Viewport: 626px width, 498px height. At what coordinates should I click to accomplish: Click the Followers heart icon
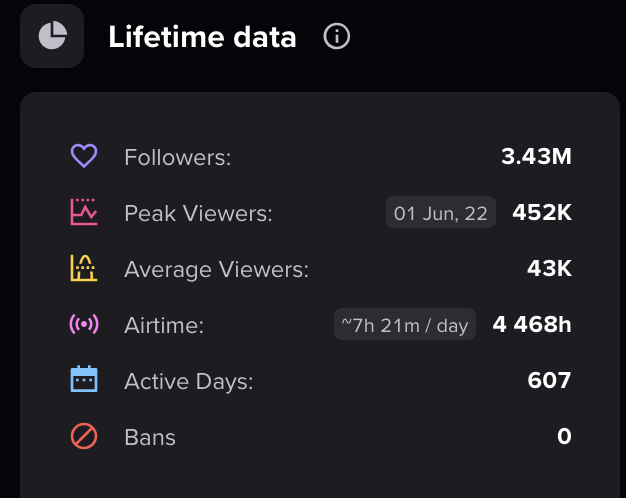pos(84,156)
